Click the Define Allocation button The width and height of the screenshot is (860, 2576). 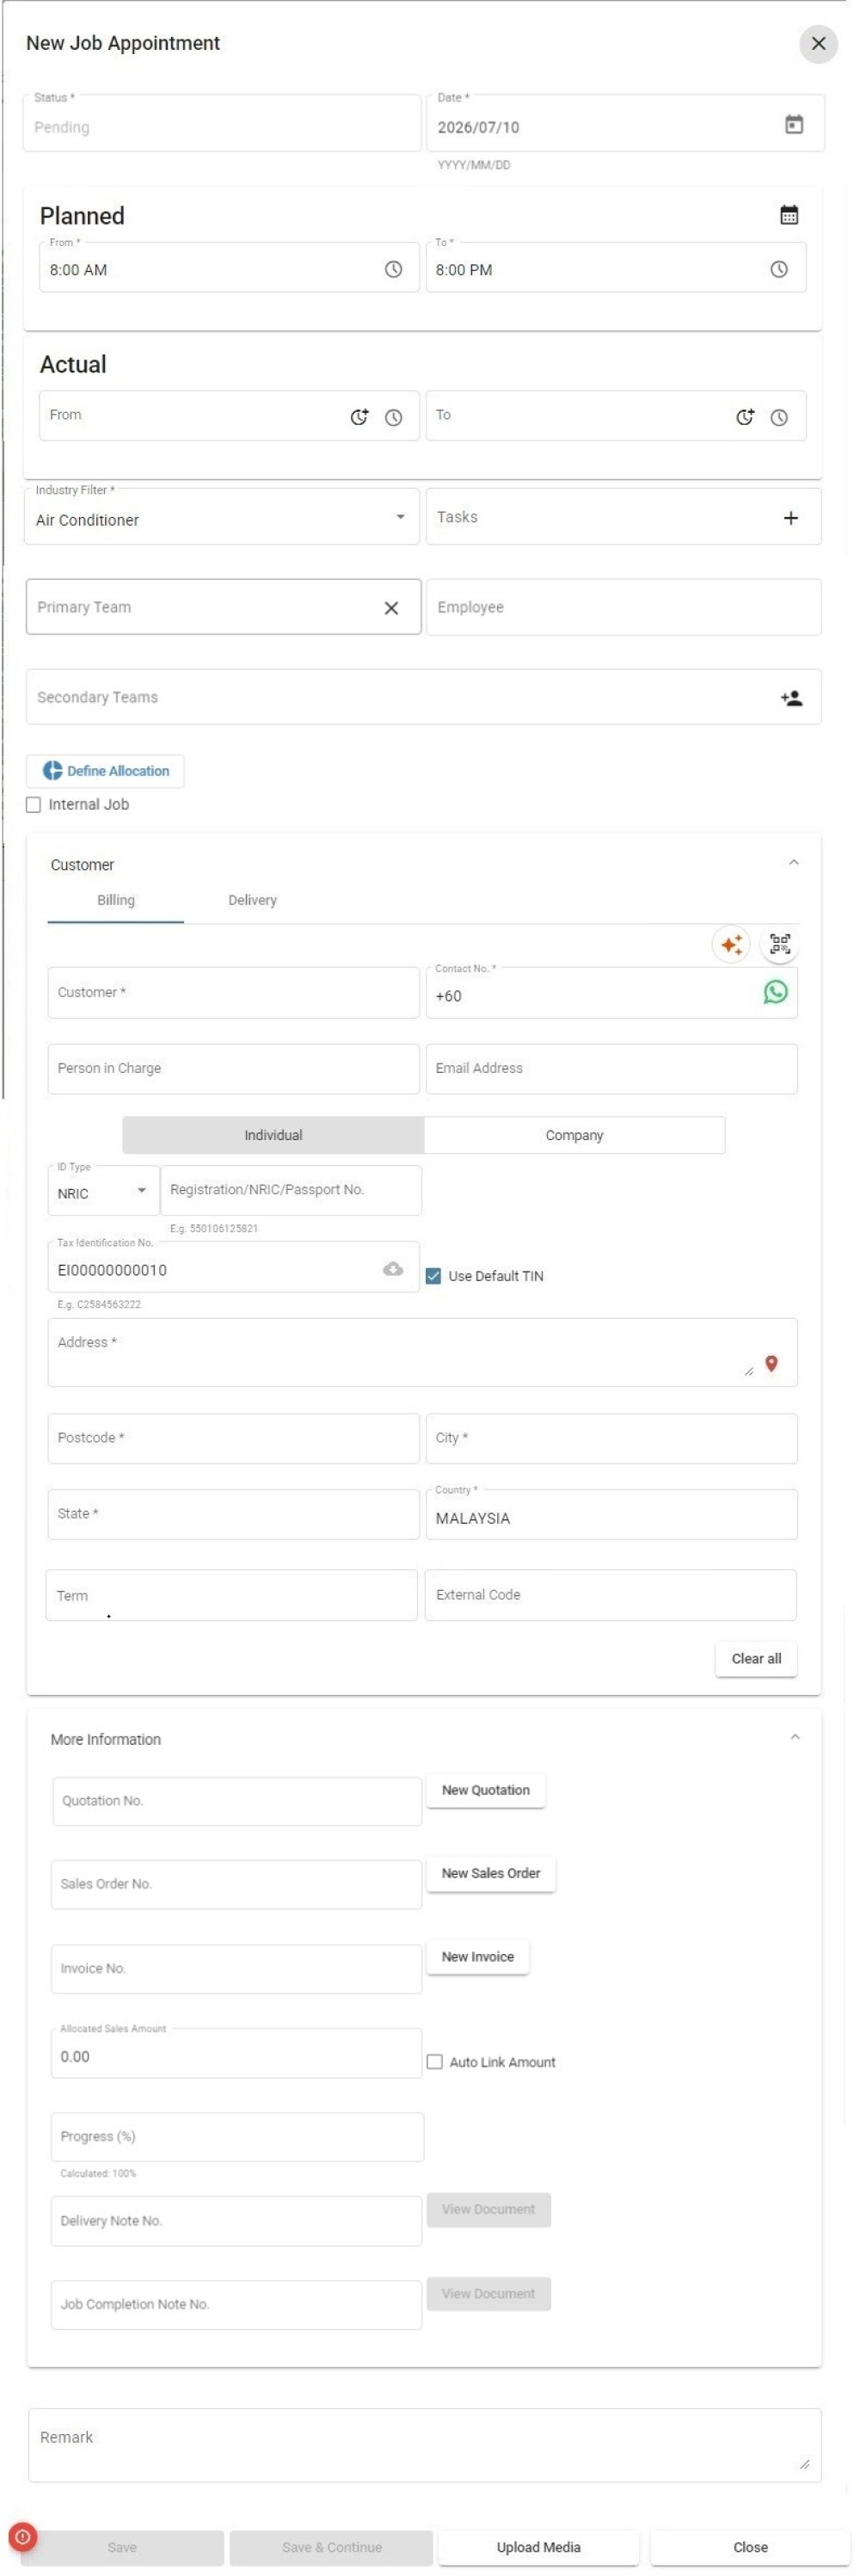(105, 771)
